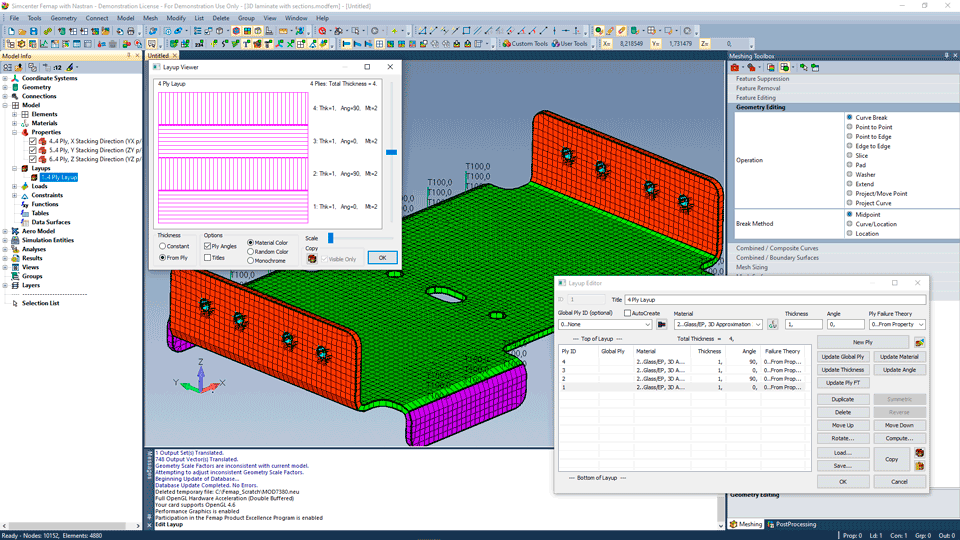Select Random Color radio option

pos(250,252)
